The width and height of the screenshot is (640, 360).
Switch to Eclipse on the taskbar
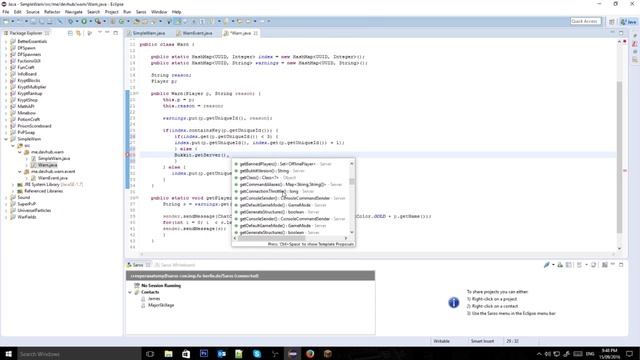click(292, 354)
